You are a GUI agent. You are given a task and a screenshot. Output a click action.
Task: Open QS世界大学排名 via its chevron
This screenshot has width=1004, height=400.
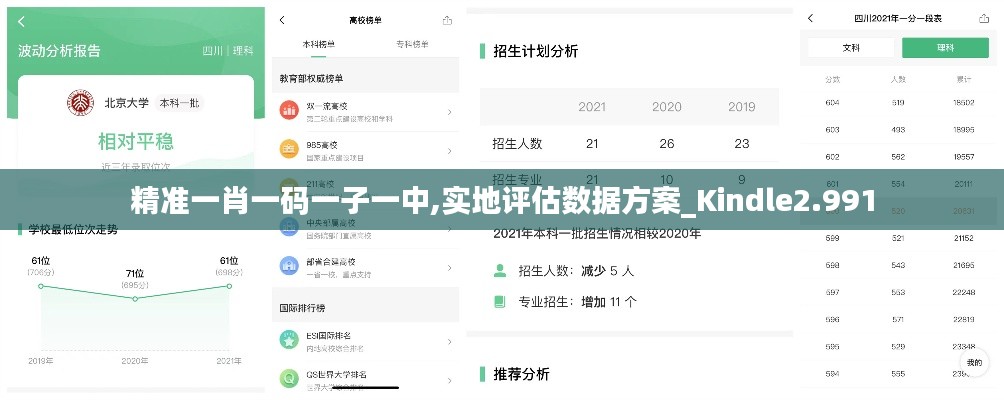click(449, 381)
